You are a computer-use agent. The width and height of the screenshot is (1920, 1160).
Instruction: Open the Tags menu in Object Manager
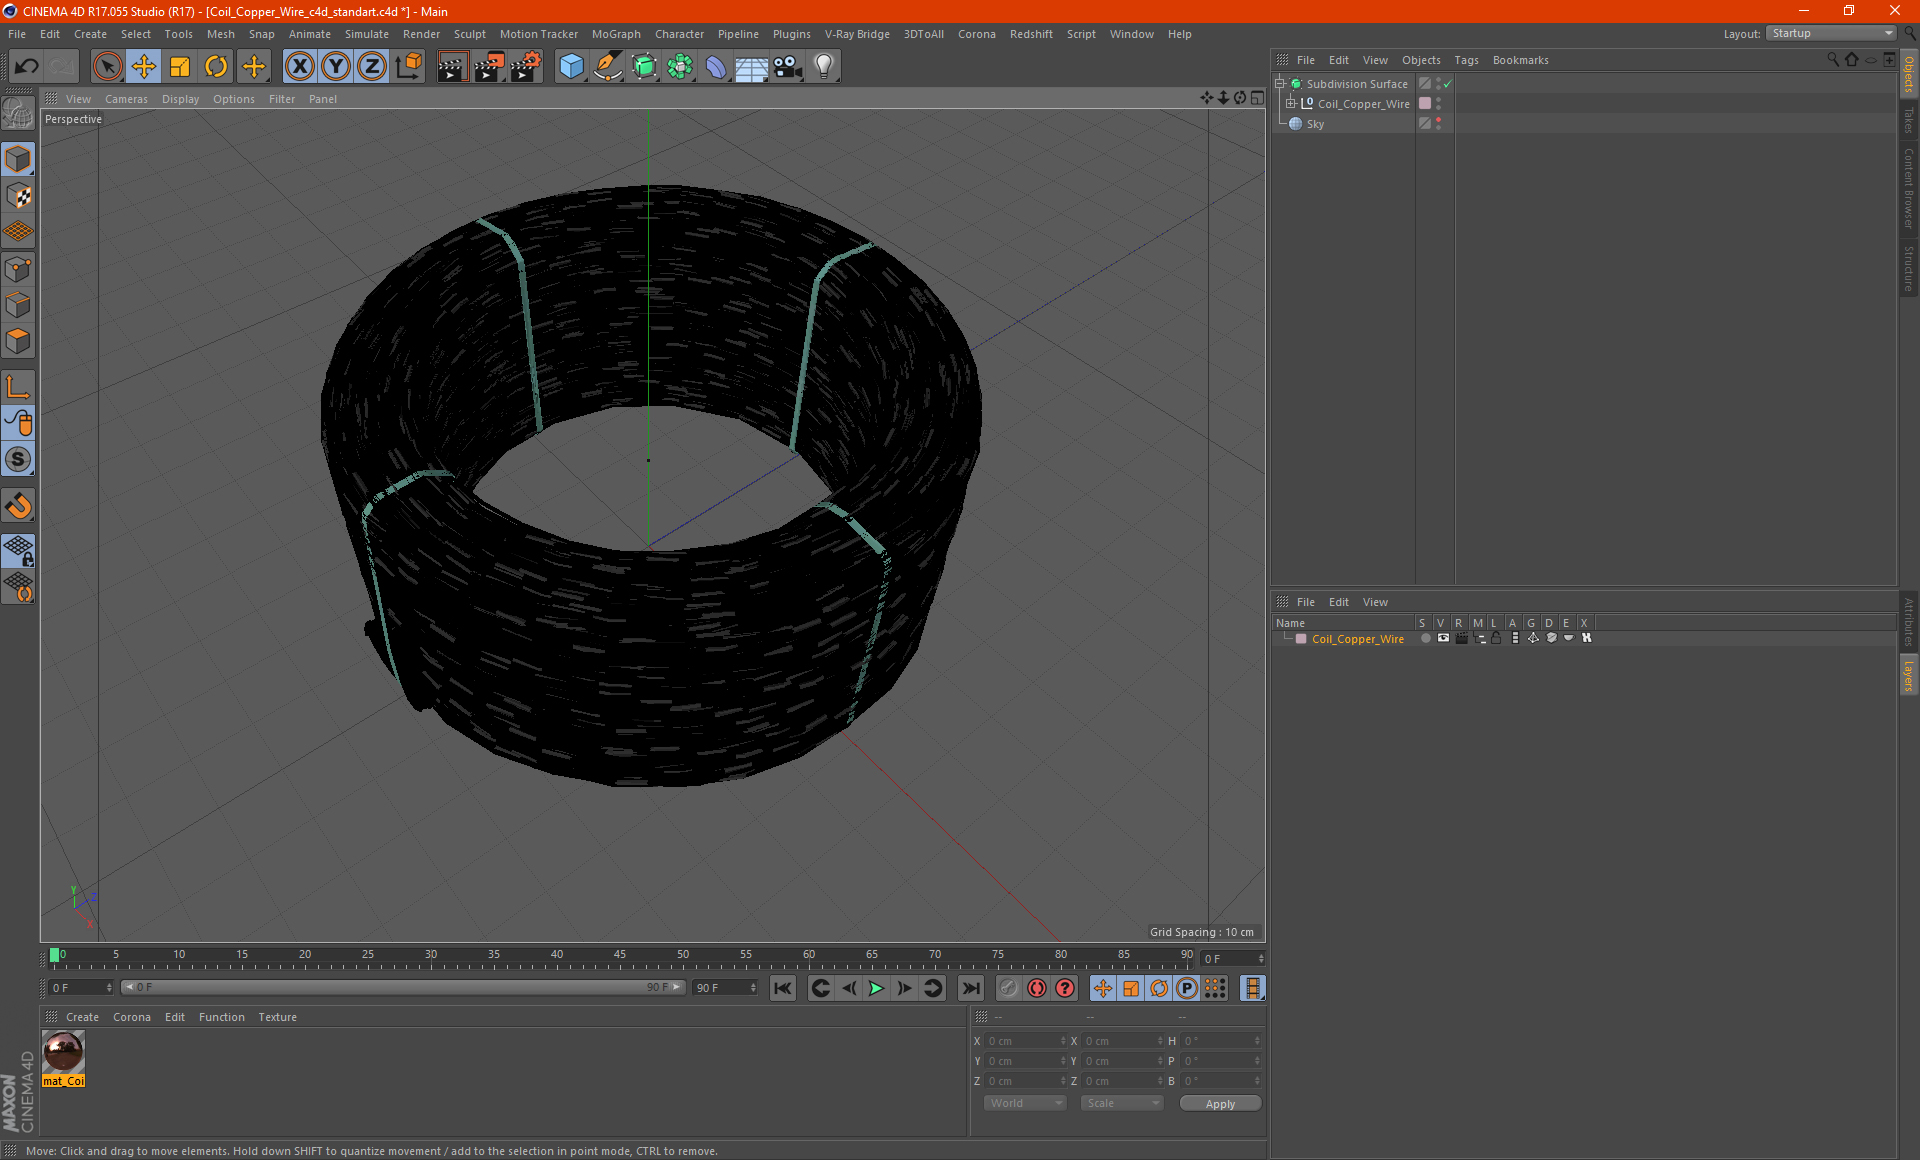coord(1466,60)
